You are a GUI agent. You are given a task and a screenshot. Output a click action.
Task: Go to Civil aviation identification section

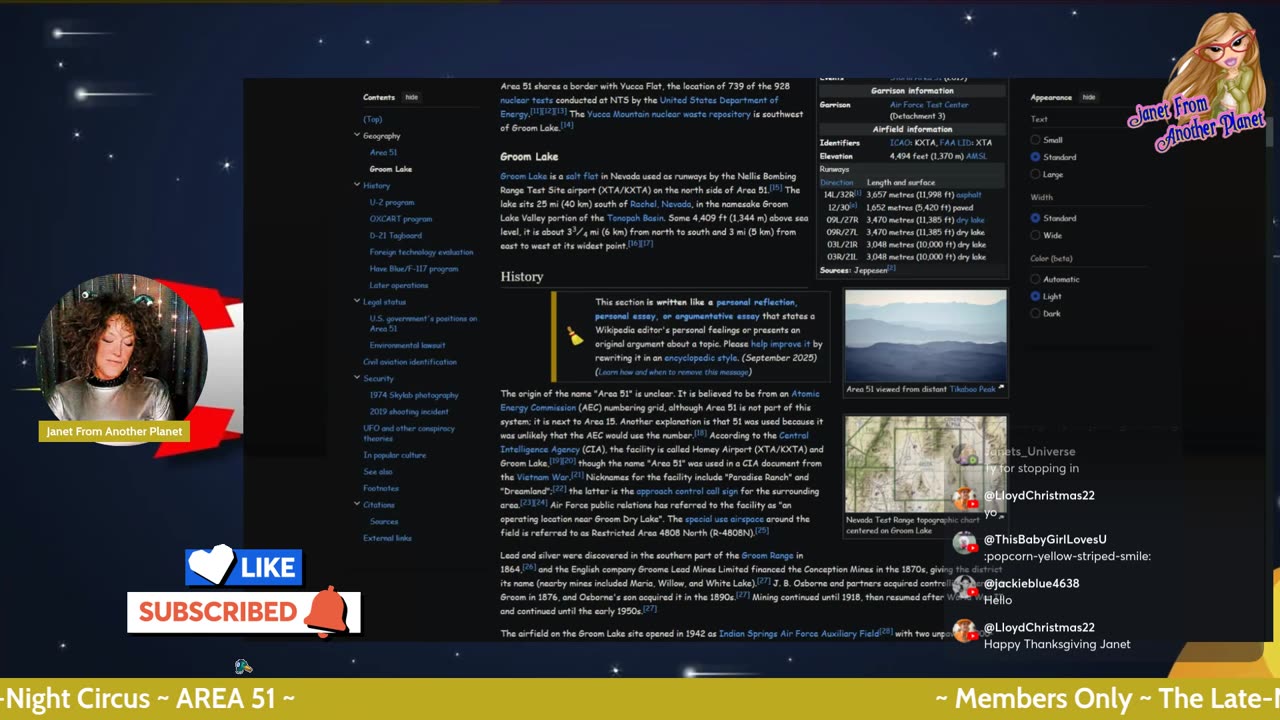tap(410, 362)
